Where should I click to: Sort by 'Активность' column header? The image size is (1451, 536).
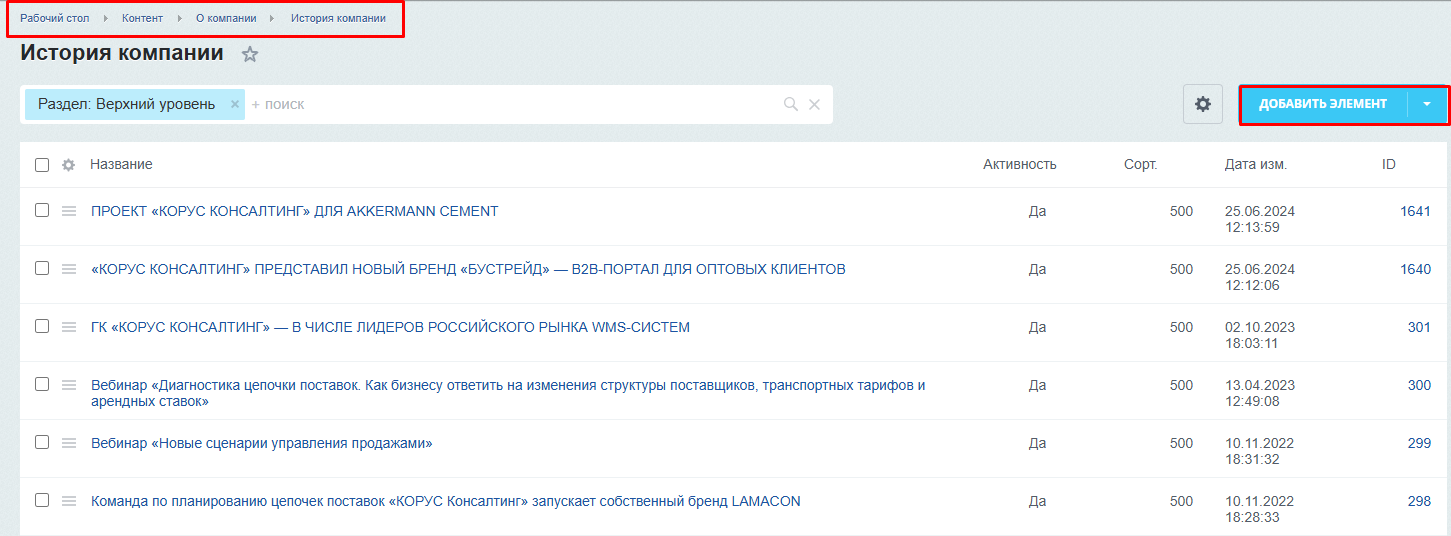1019,164
